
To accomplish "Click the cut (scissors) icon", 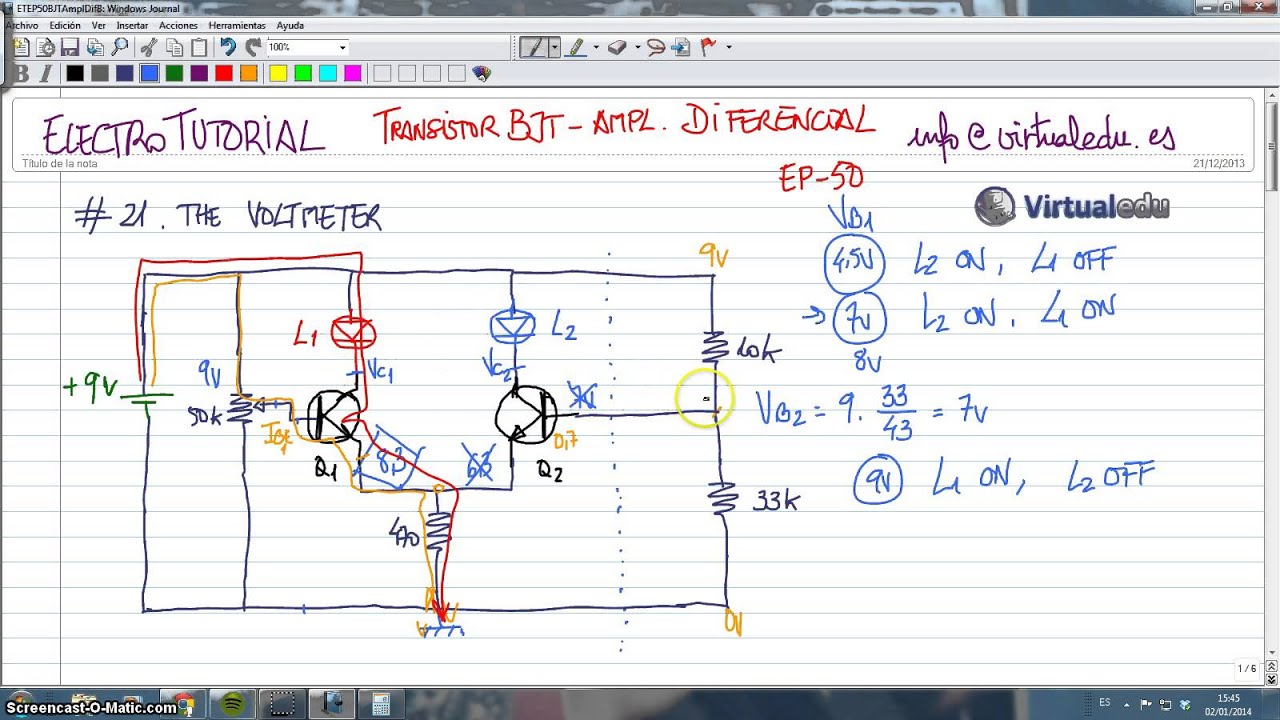I will click(149, 47).
